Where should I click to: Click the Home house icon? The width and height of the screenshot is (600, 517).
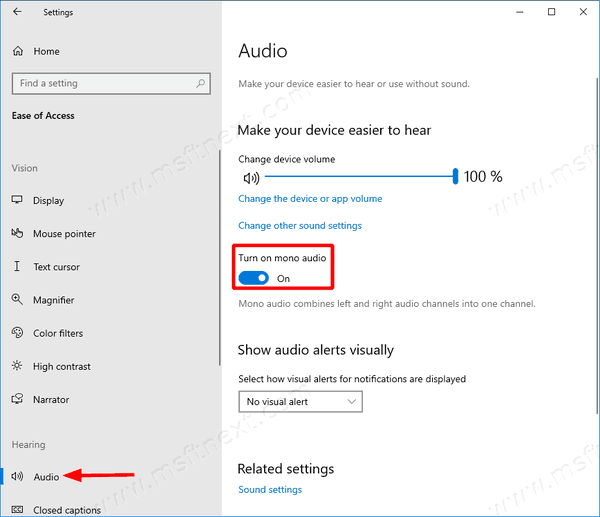pyautogui.click(x=18, y=51)
